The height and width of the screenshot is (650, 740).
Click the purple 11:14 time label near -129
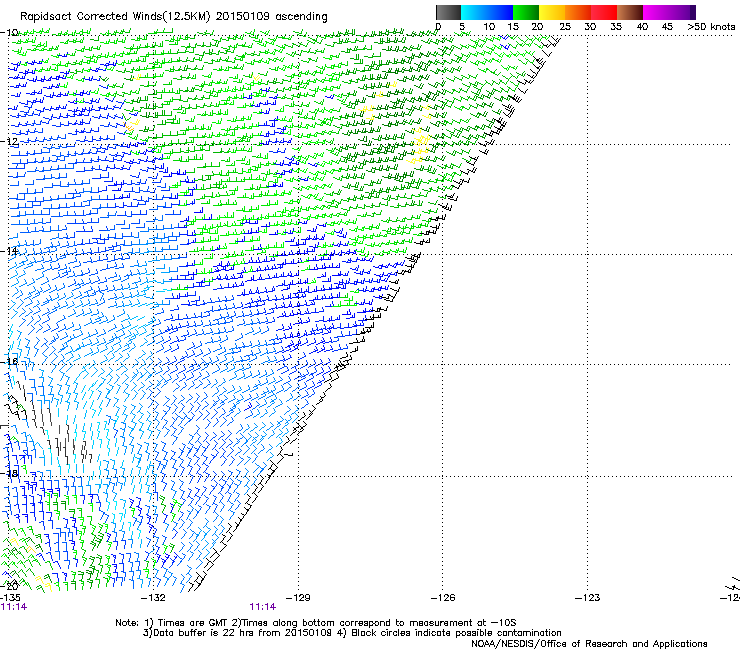(263, 607)
